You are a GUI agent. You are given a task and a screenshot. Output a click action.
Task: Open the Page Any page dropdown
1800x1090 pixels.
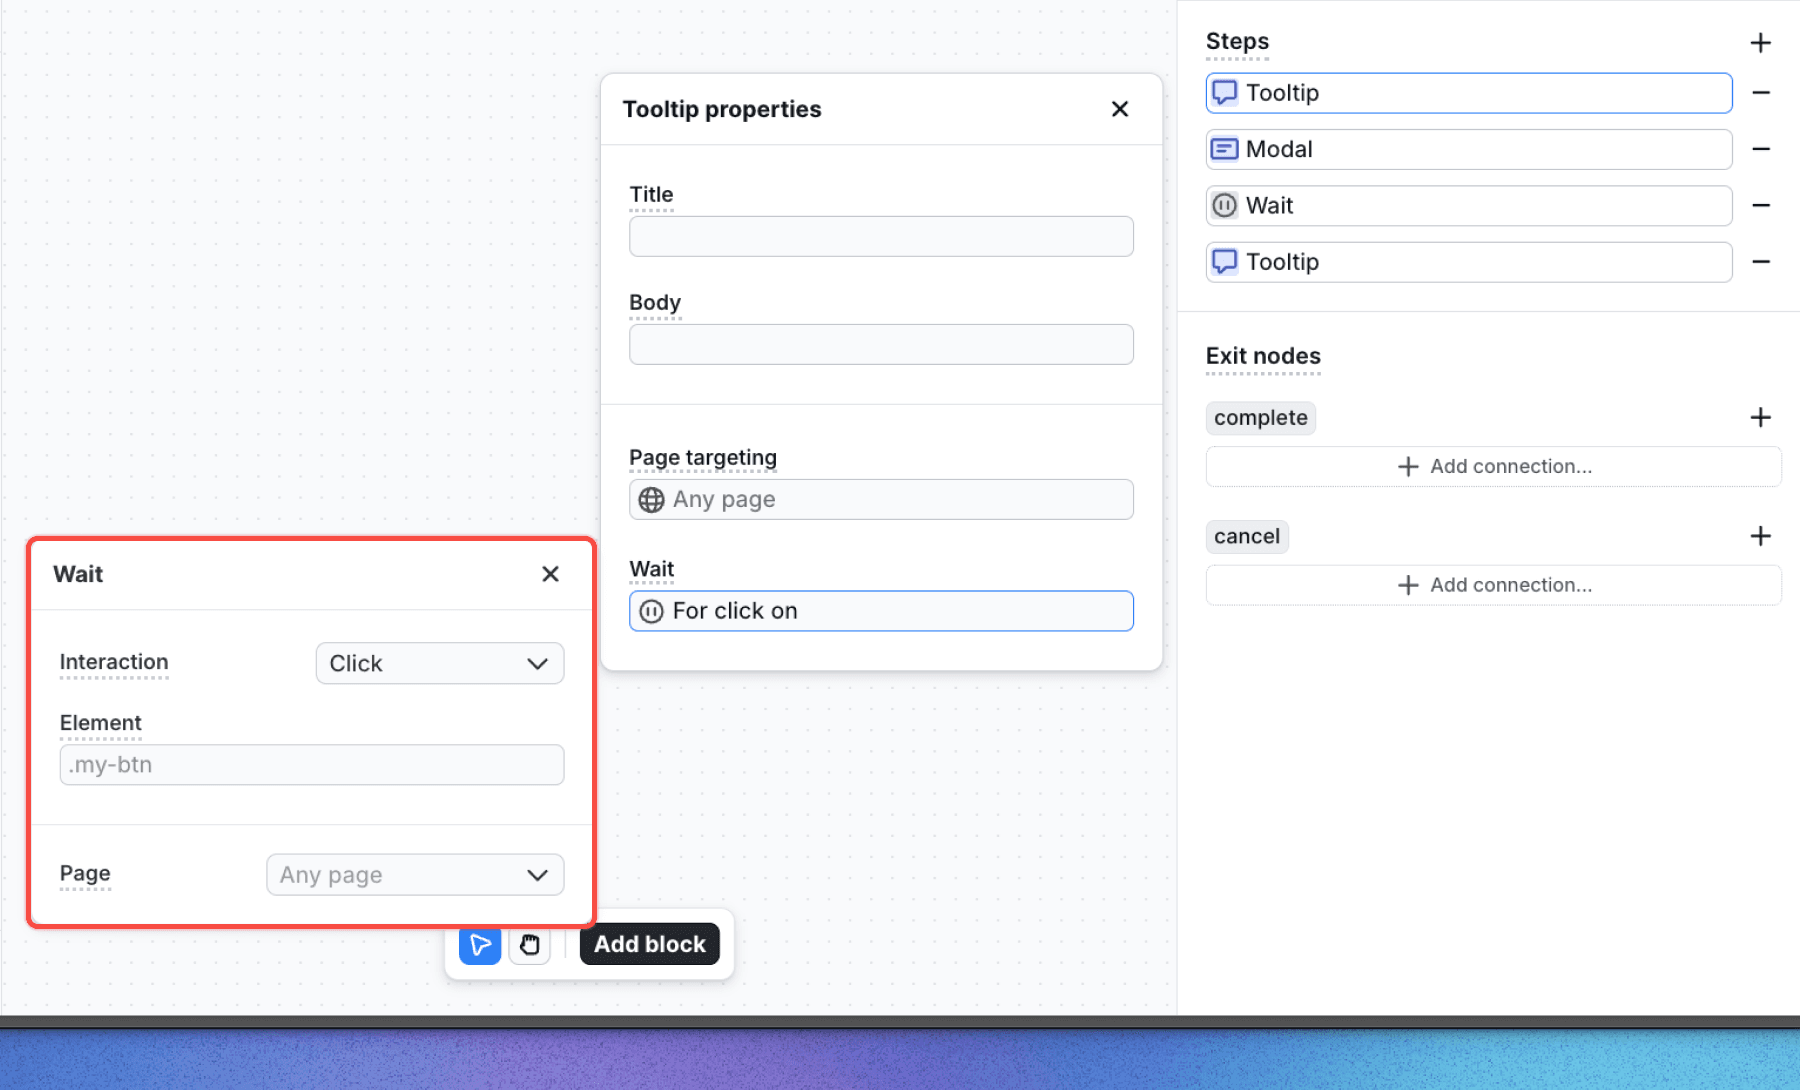pyautogui.click(x=414, y=875)
